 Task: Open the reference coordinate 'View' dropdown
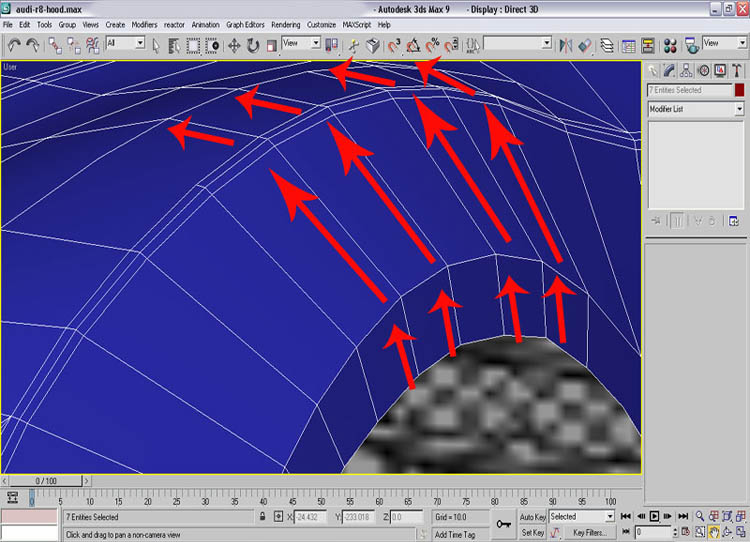[x=315, y=44]
